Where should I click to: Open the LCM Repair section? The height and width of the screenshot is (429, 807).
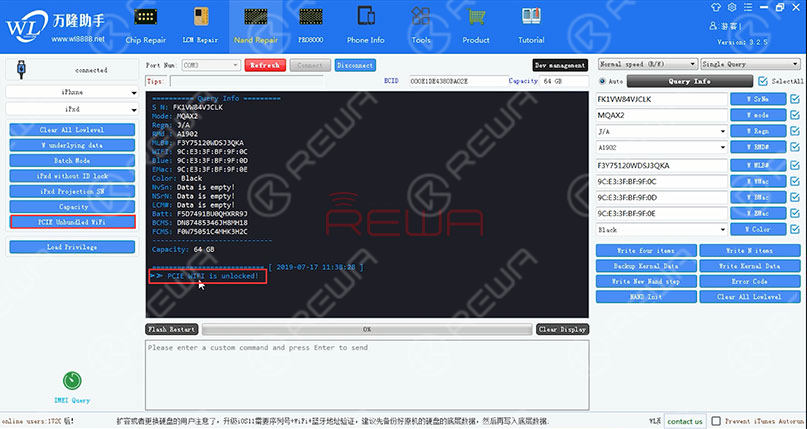click(200, 26)
